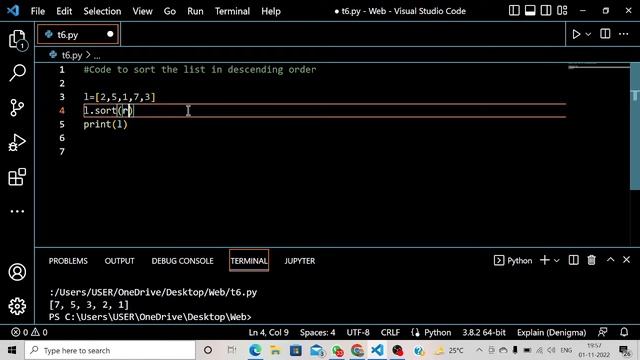Open the Extensions view
Viewport: 640px width, 360px height.
(17, 177)
